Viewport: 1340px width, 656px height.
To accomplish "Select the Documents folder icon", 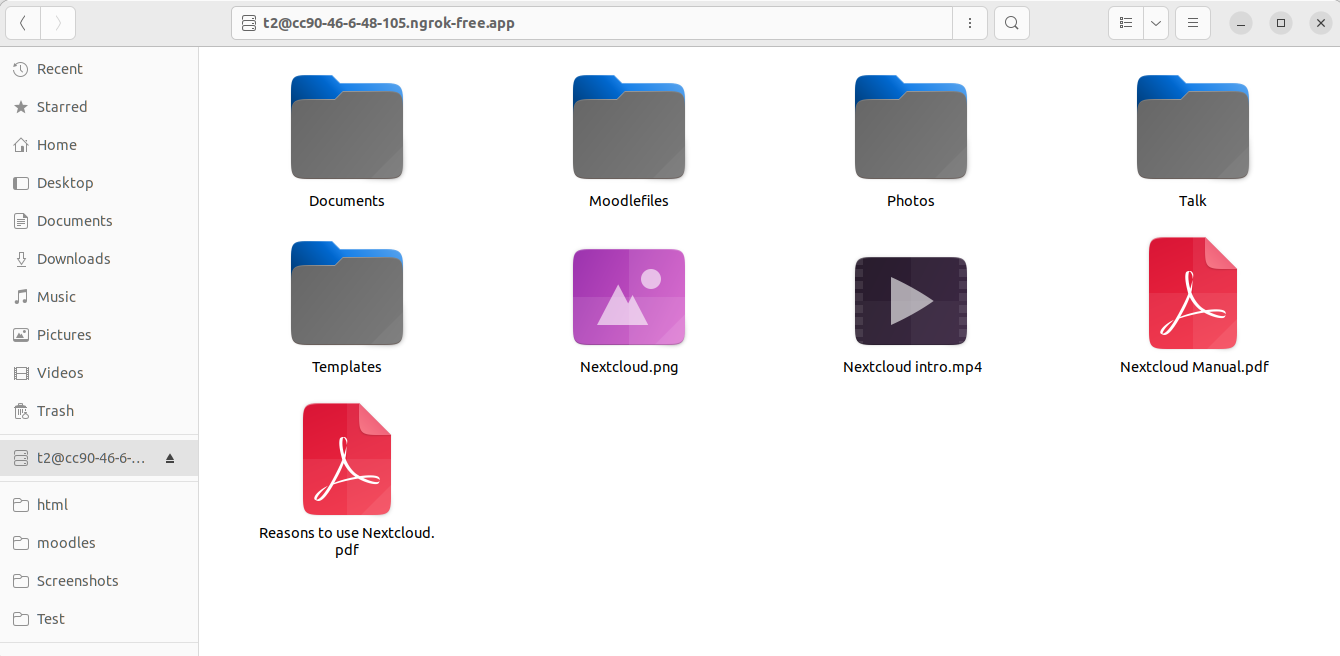I will [347, 128].
